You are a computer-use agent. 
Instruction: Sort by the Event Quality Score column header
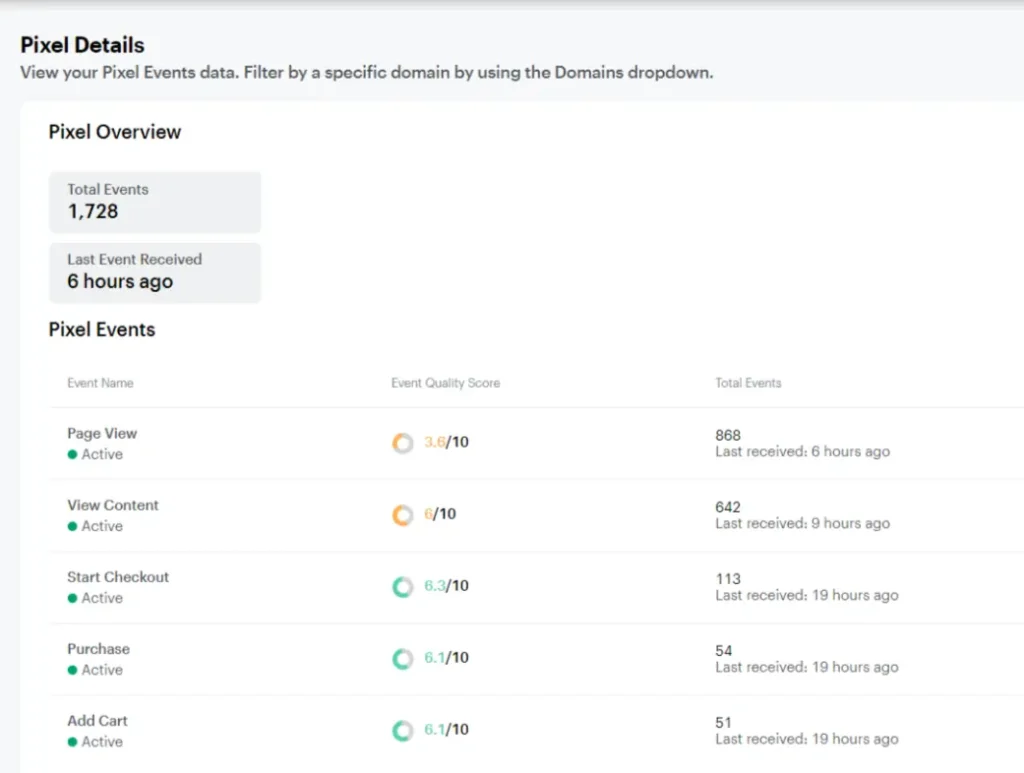pyautogui.click(x=445, y=383)
